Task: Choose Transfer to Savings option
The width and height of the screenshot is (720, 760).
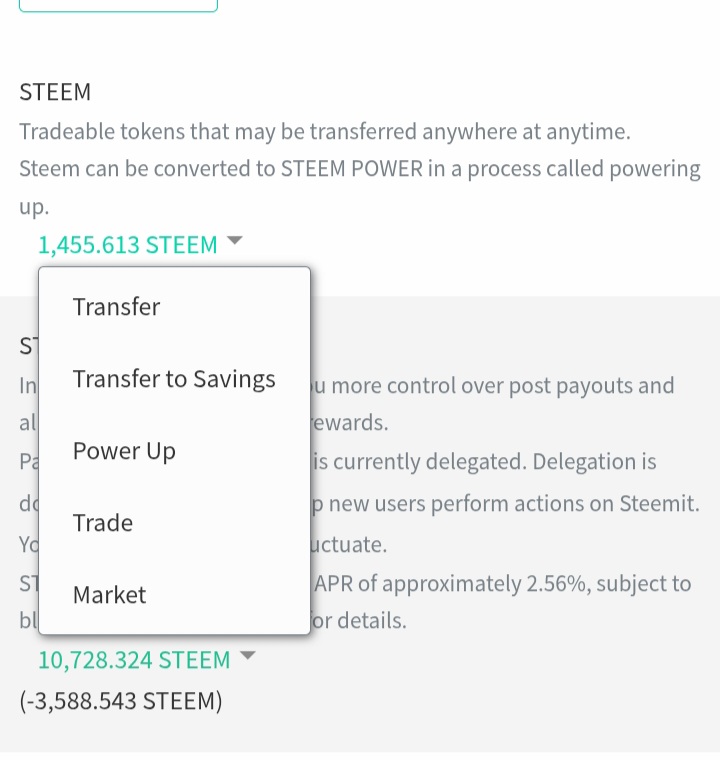Action: (x=174, y=379)
